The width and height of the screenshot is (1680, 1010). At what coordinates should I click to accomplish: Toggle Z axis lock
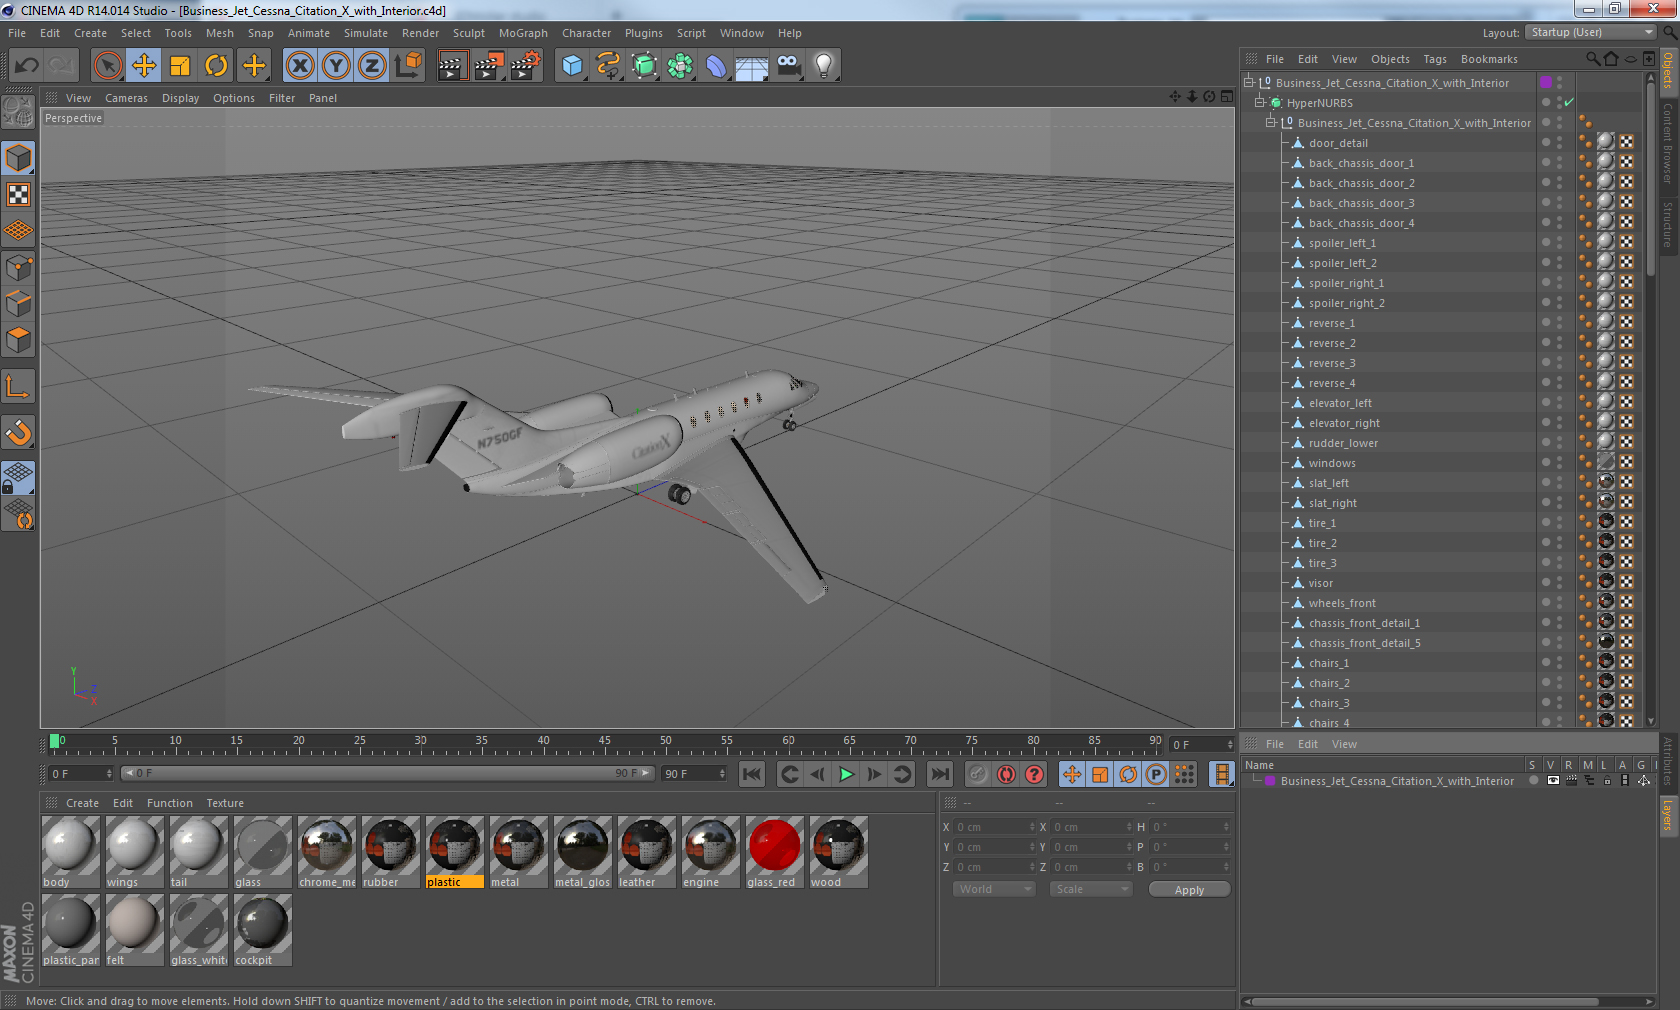[372, 66]
